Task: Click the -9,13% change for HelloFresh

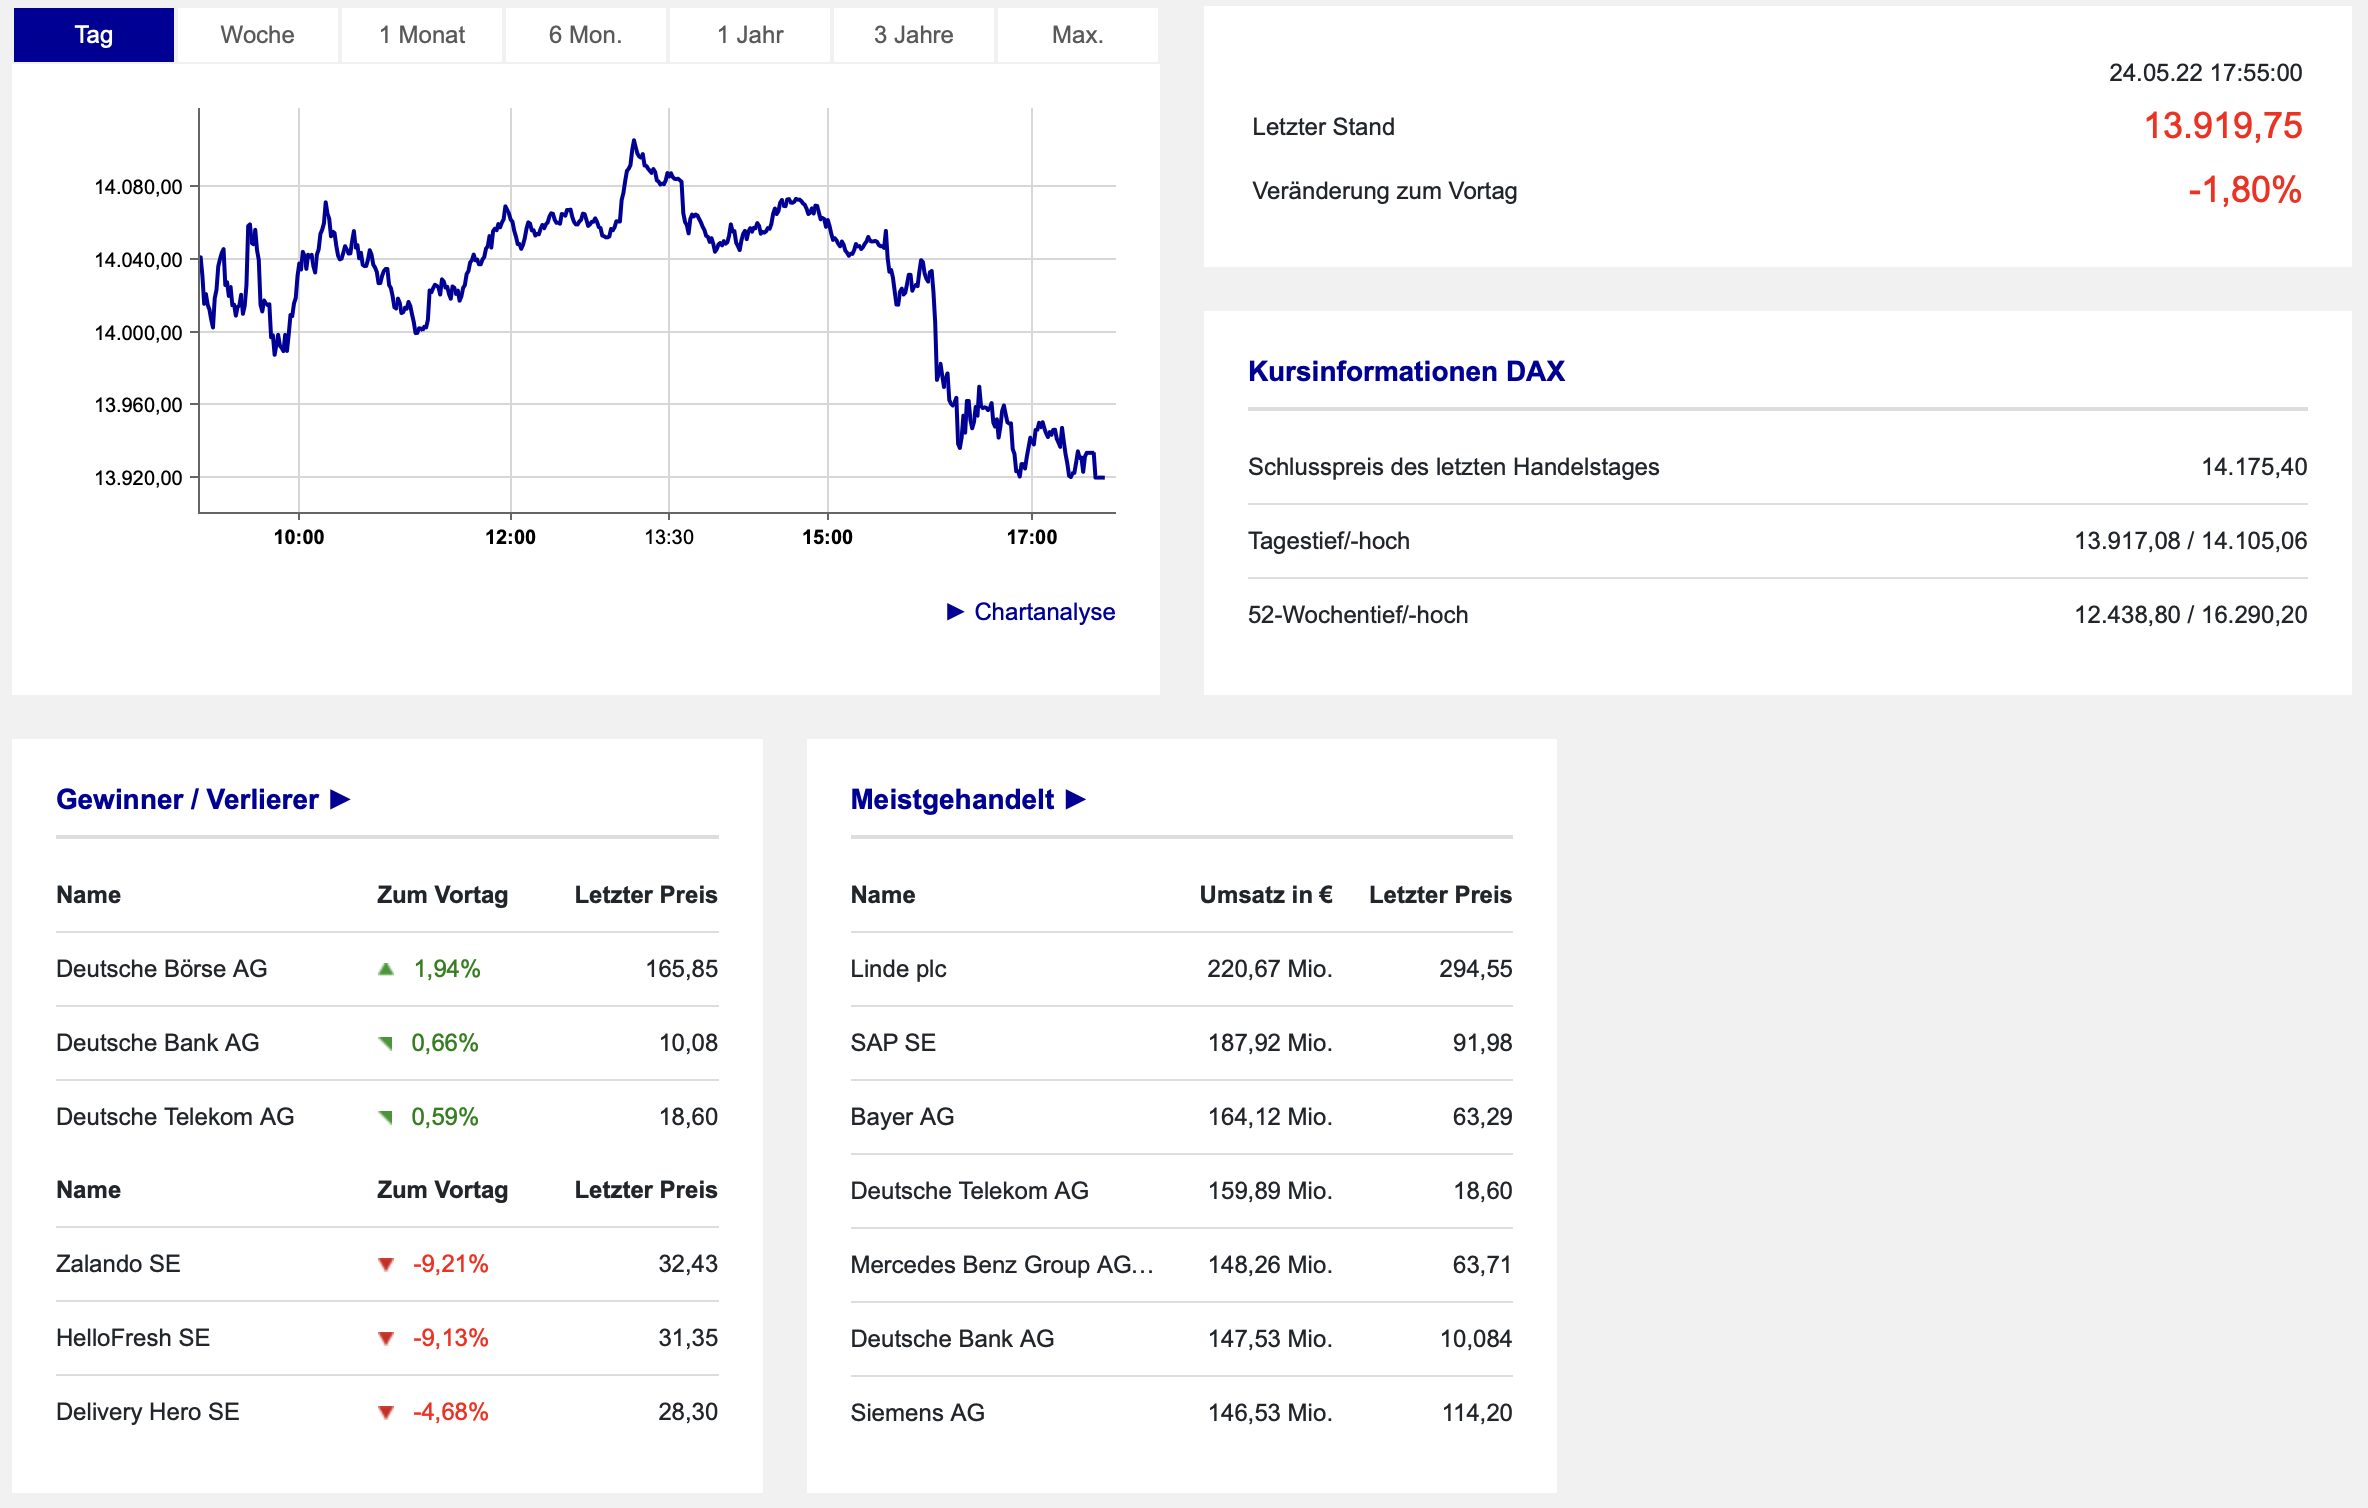Action: point(450,1338)
